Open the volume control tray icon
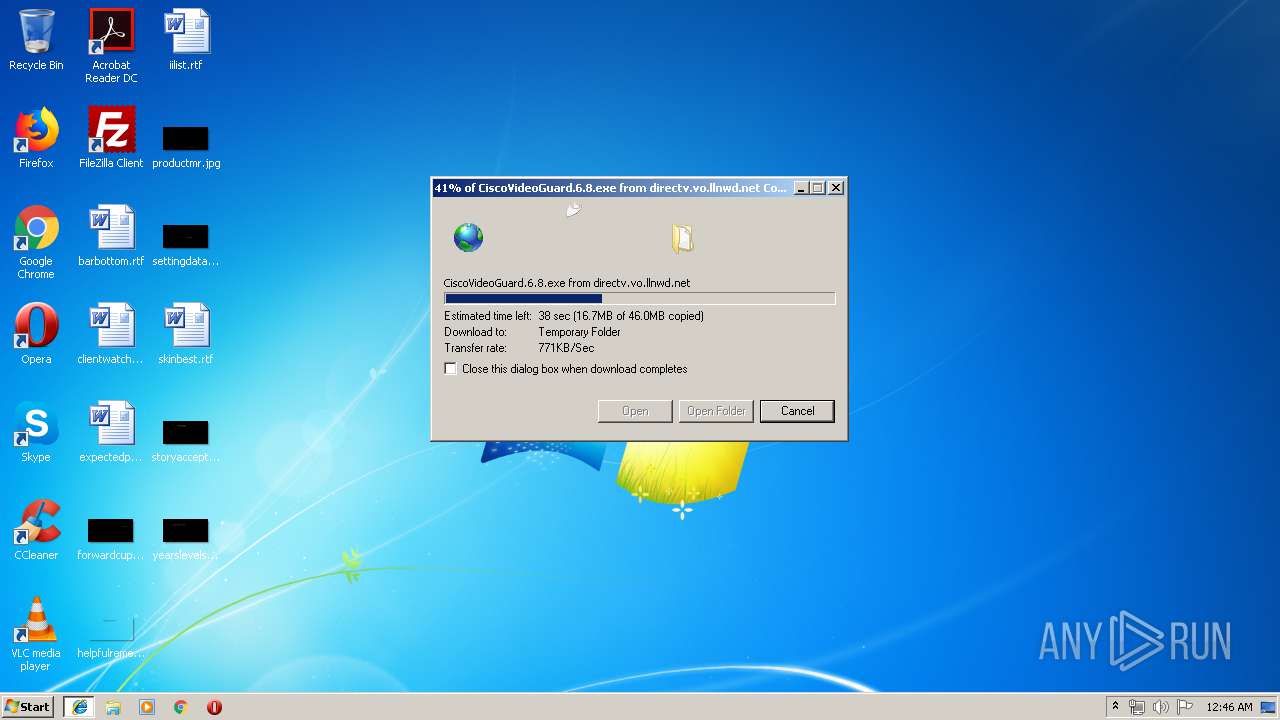 click(x=1160, y=707)
